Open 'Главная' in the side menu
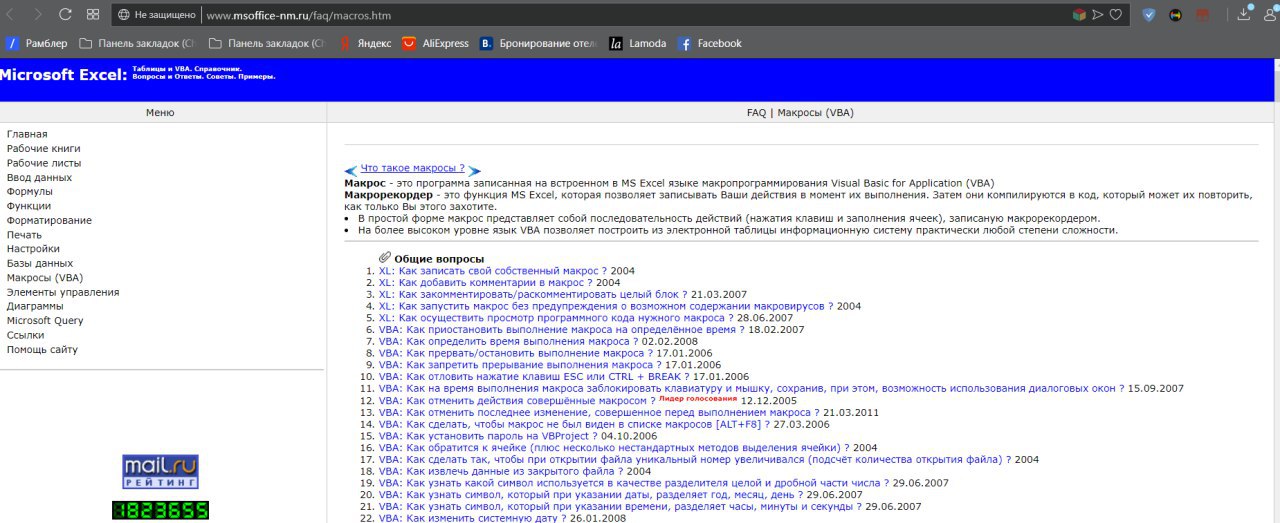The image size is (1280, 523). click(27, 134)
